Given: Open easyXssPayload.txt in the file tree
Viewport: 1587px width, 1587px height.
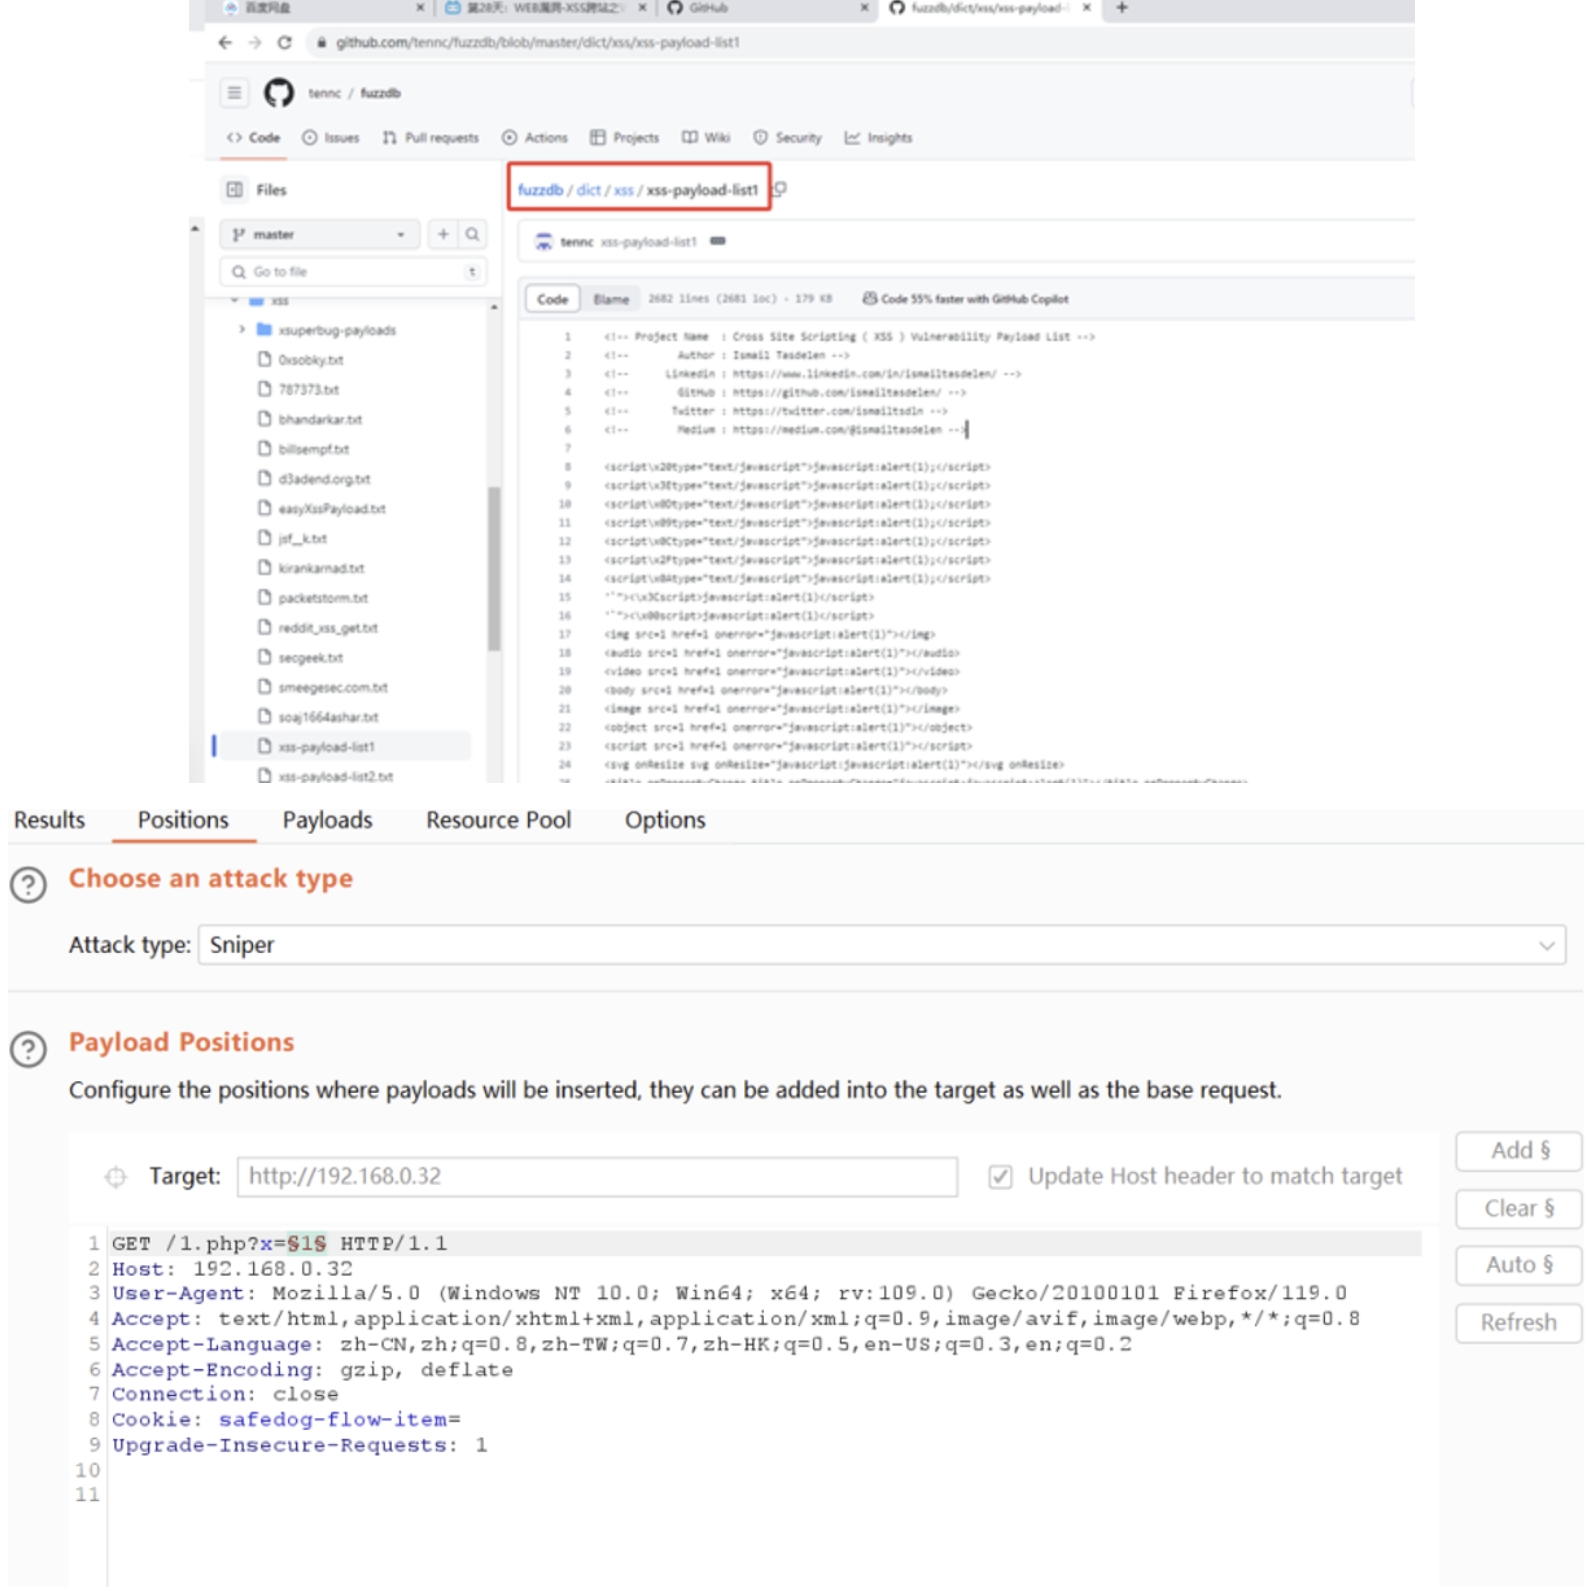Looking at the screenshot, I should (332, 509).
